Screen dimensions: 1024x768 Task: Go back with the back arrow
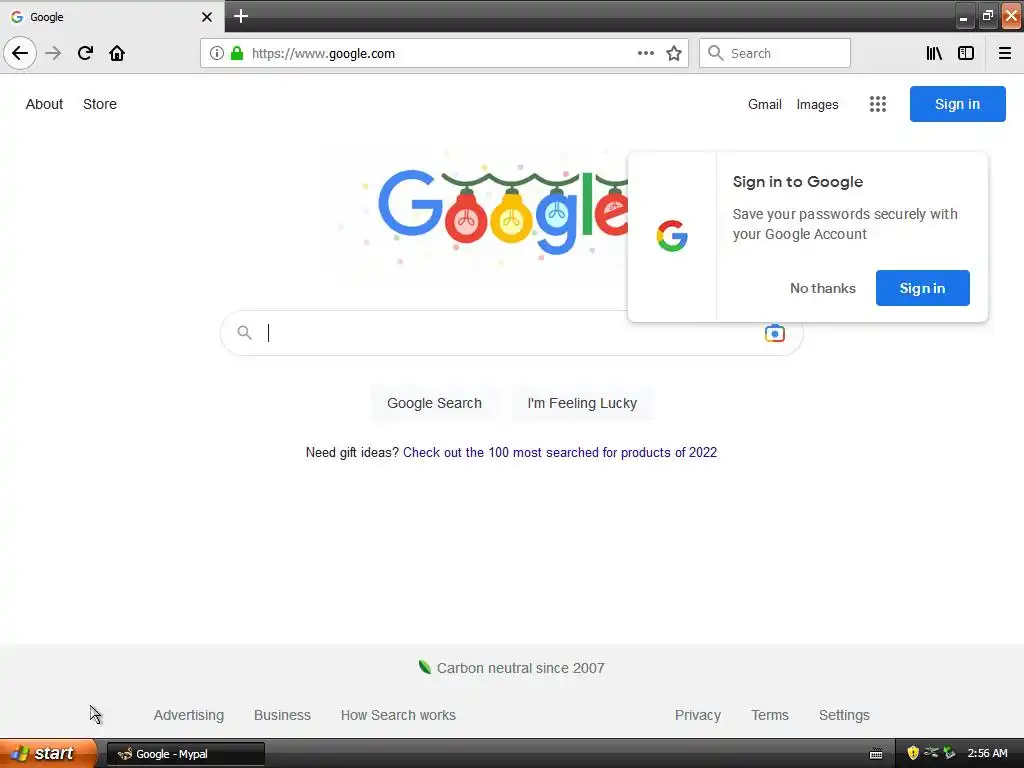(20, 53)
